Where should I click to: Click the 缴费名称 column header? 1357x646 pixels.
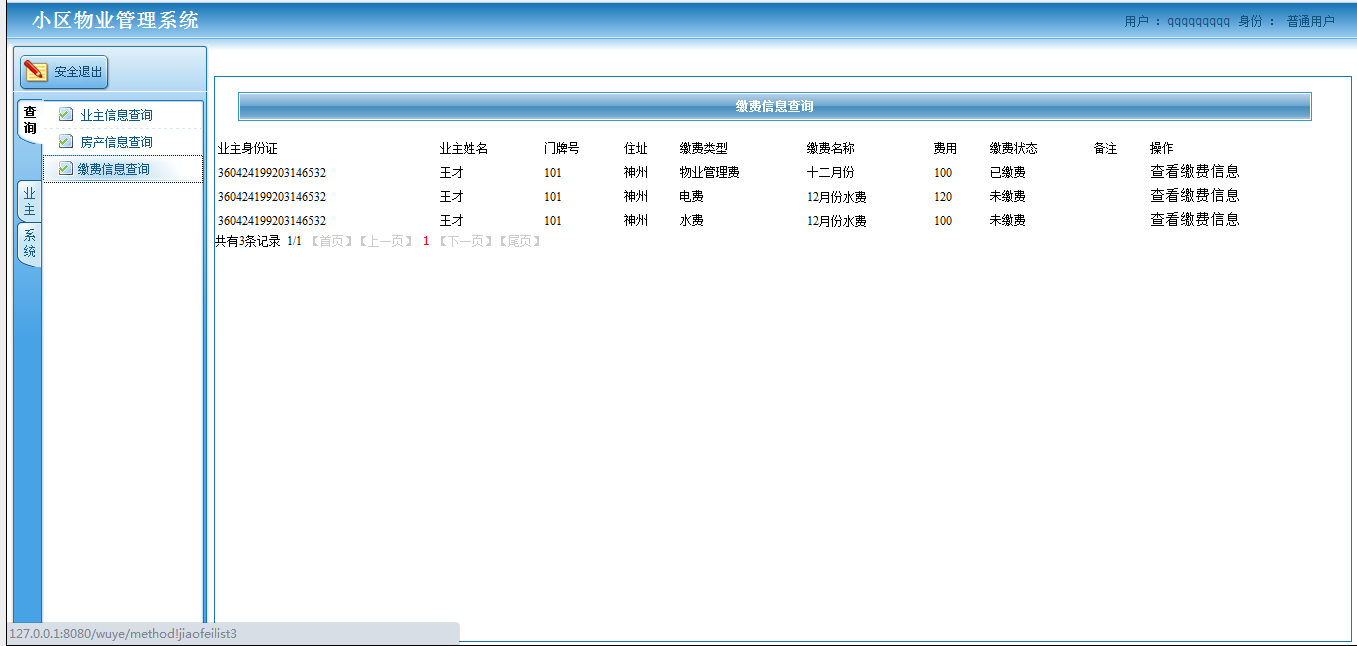pos(831,148)
